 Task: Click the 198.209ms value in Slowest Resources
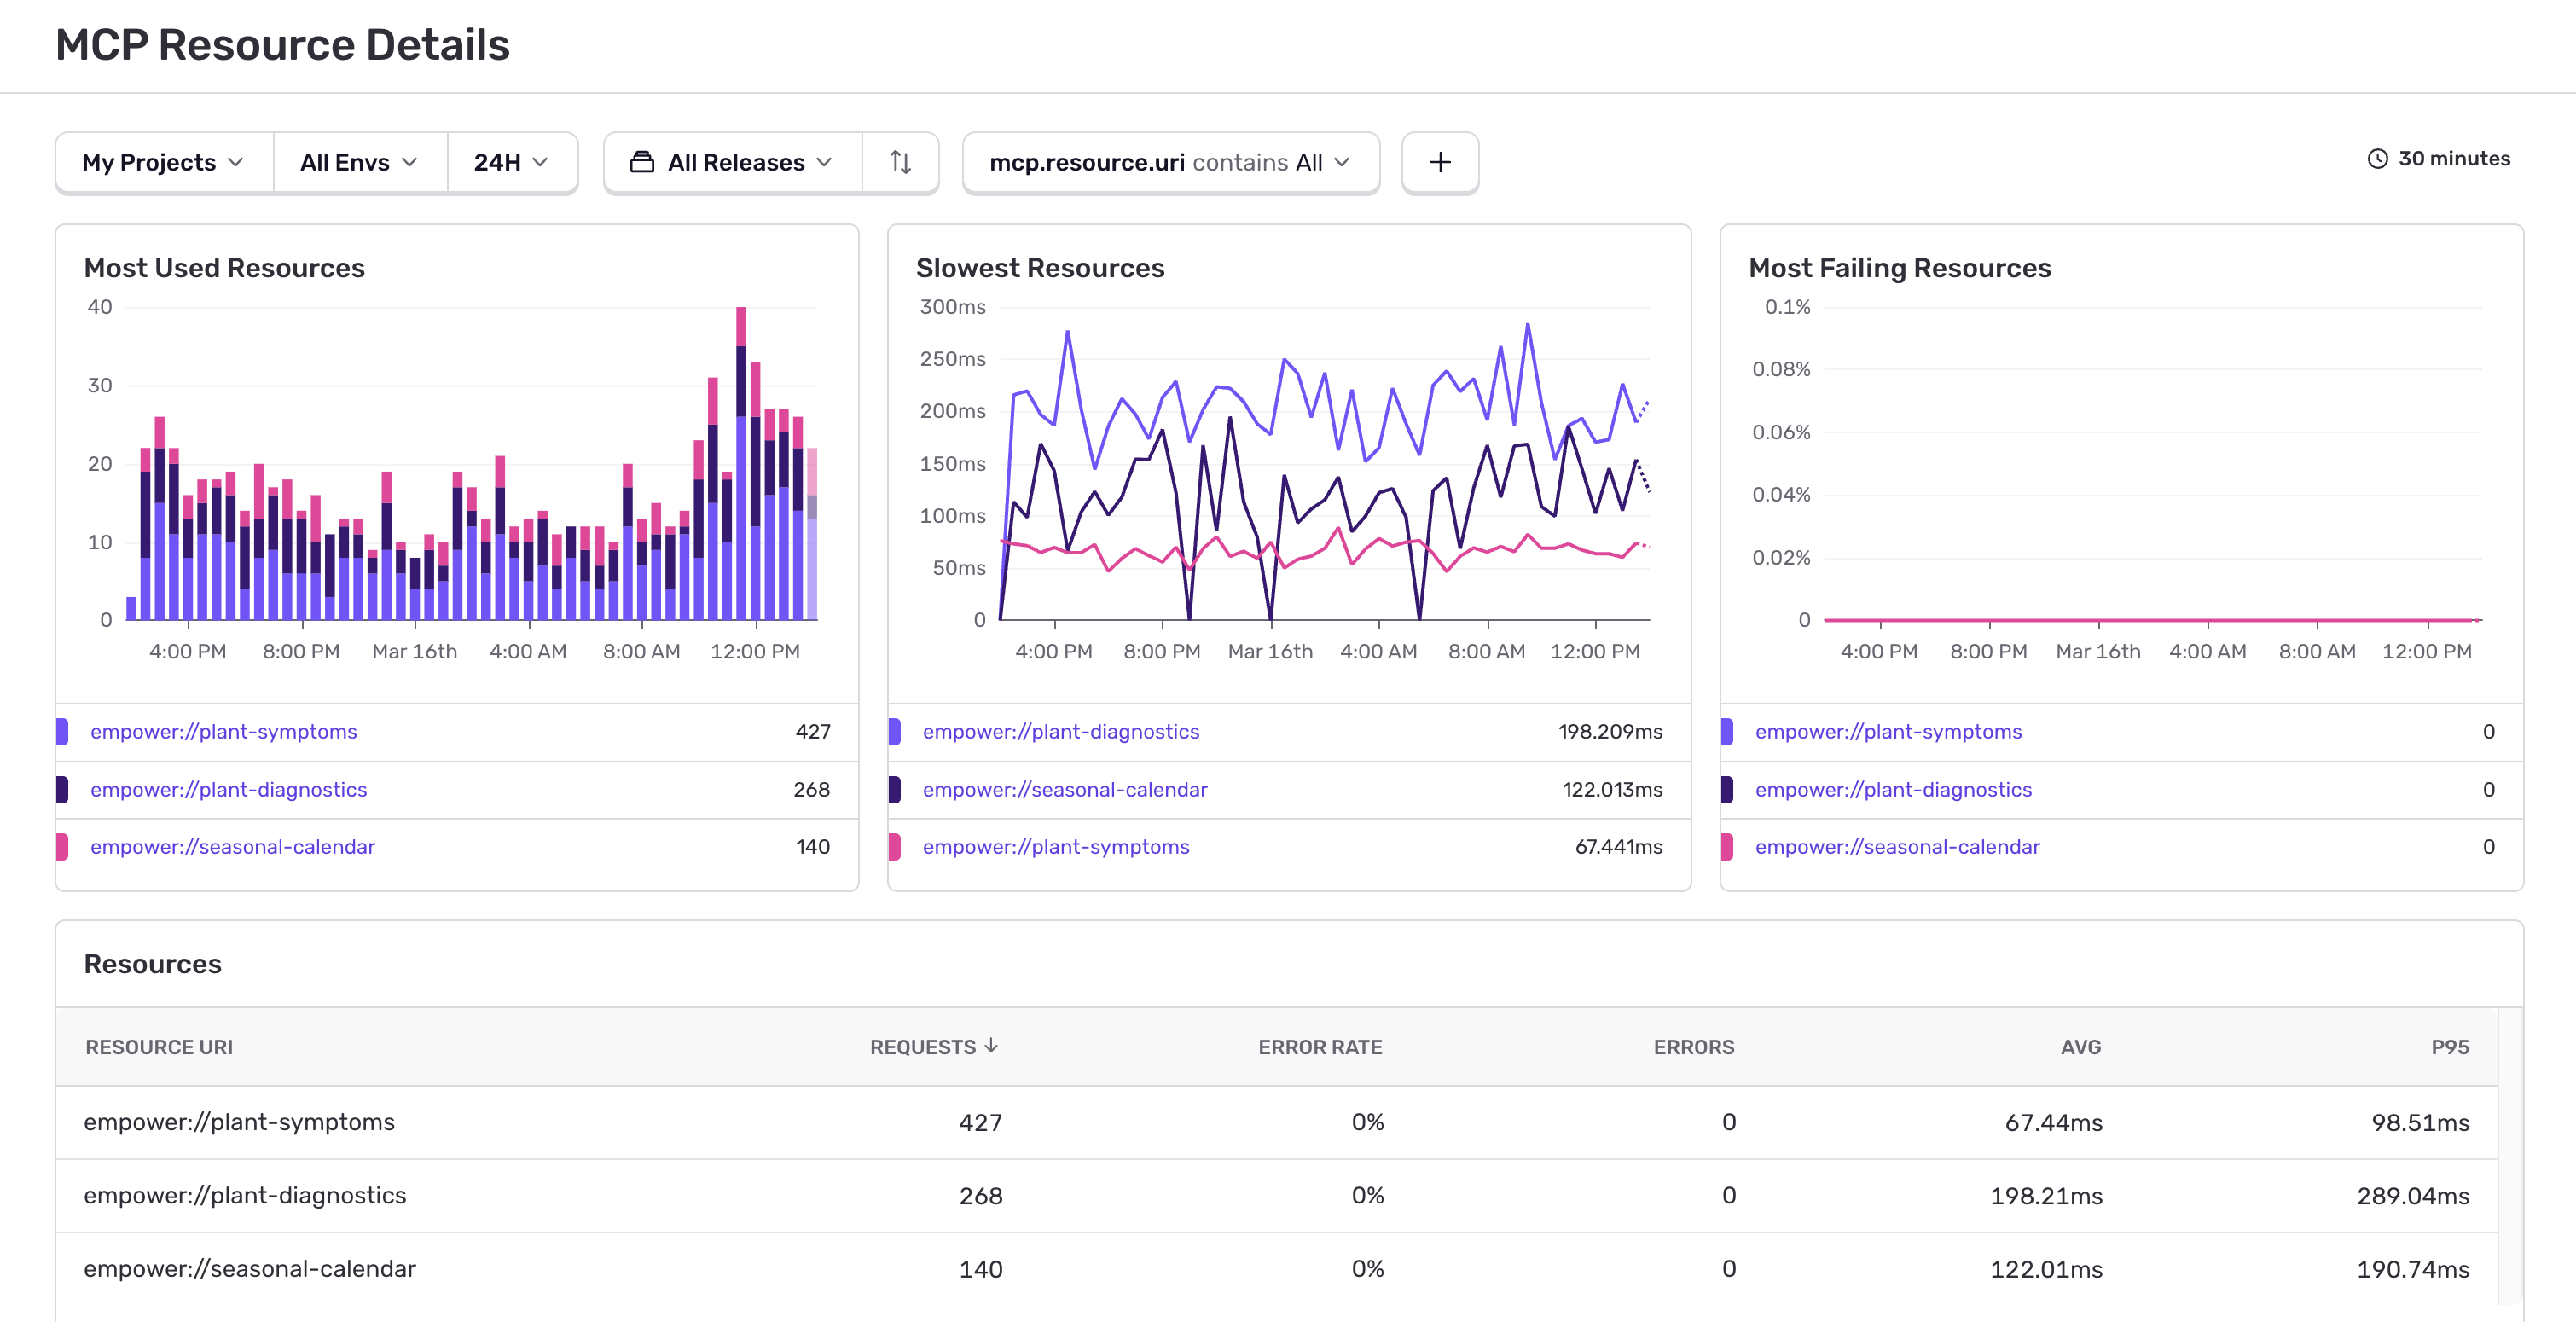click(1610, 732)
